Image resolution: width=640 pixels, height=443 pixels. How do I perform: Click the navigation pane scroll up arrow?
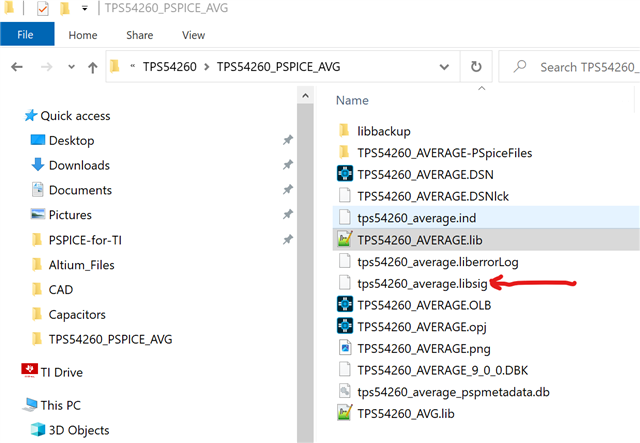click(x=305, y=96)
